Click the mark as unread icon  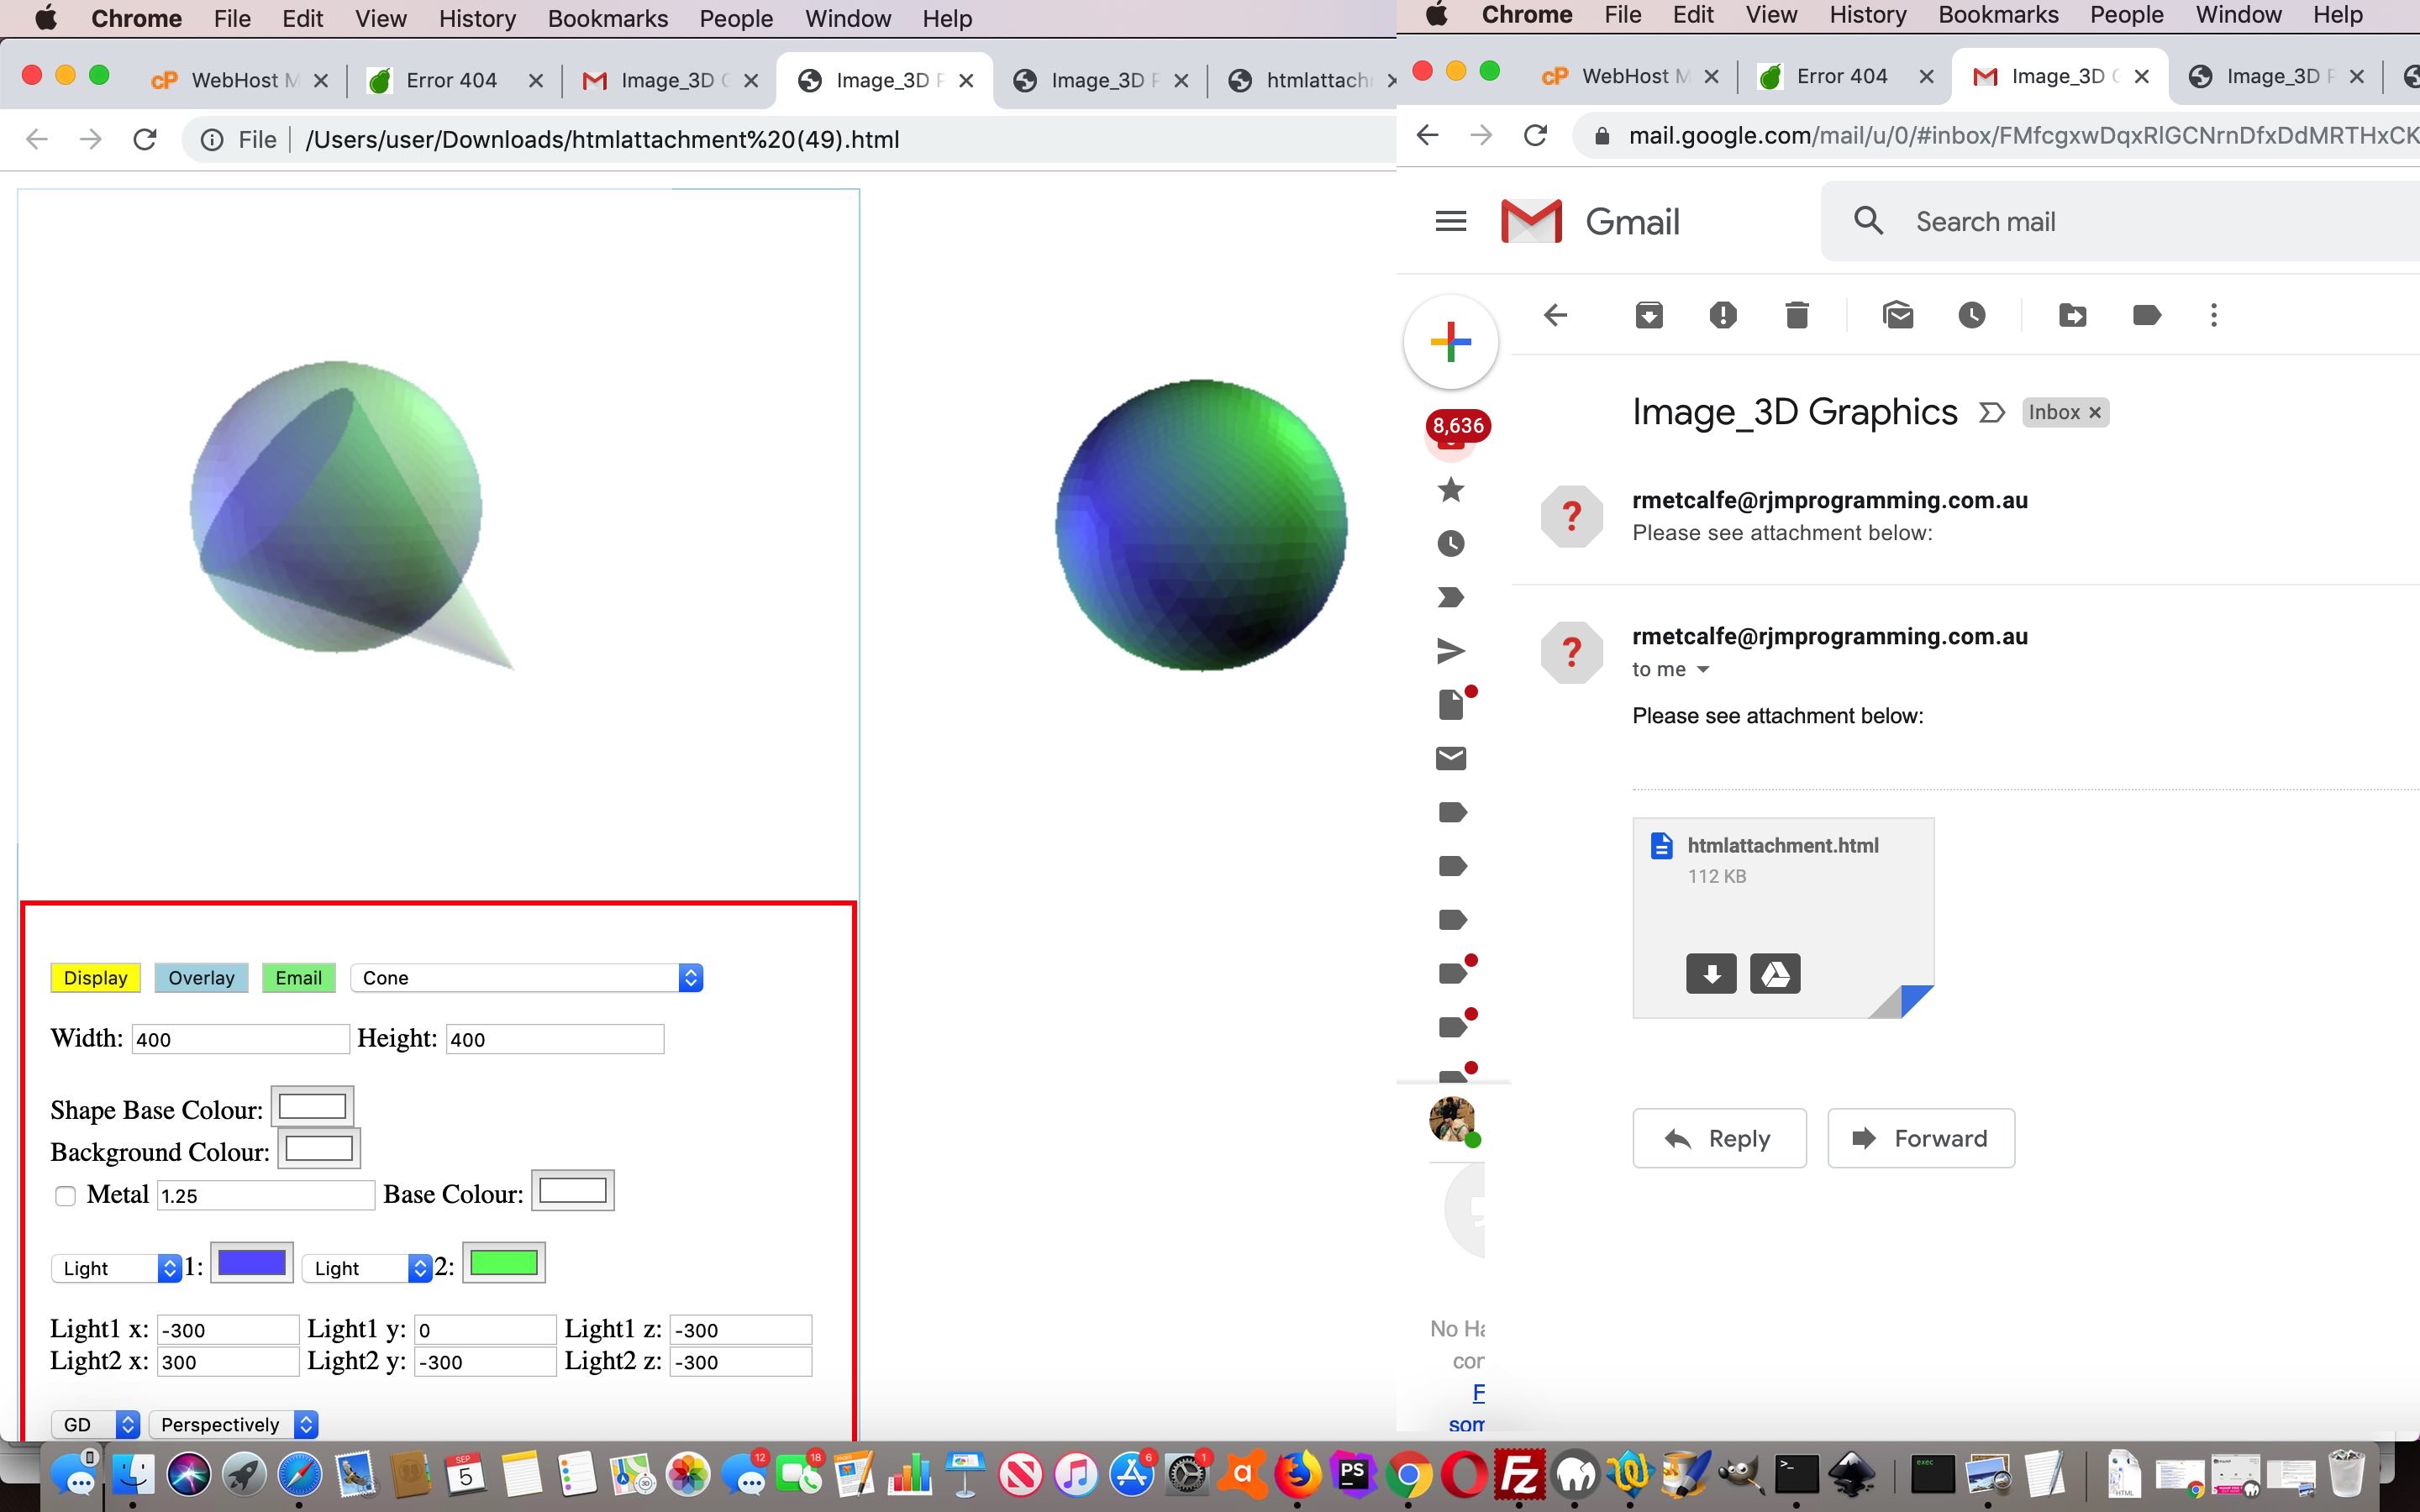pos(1897,316)
